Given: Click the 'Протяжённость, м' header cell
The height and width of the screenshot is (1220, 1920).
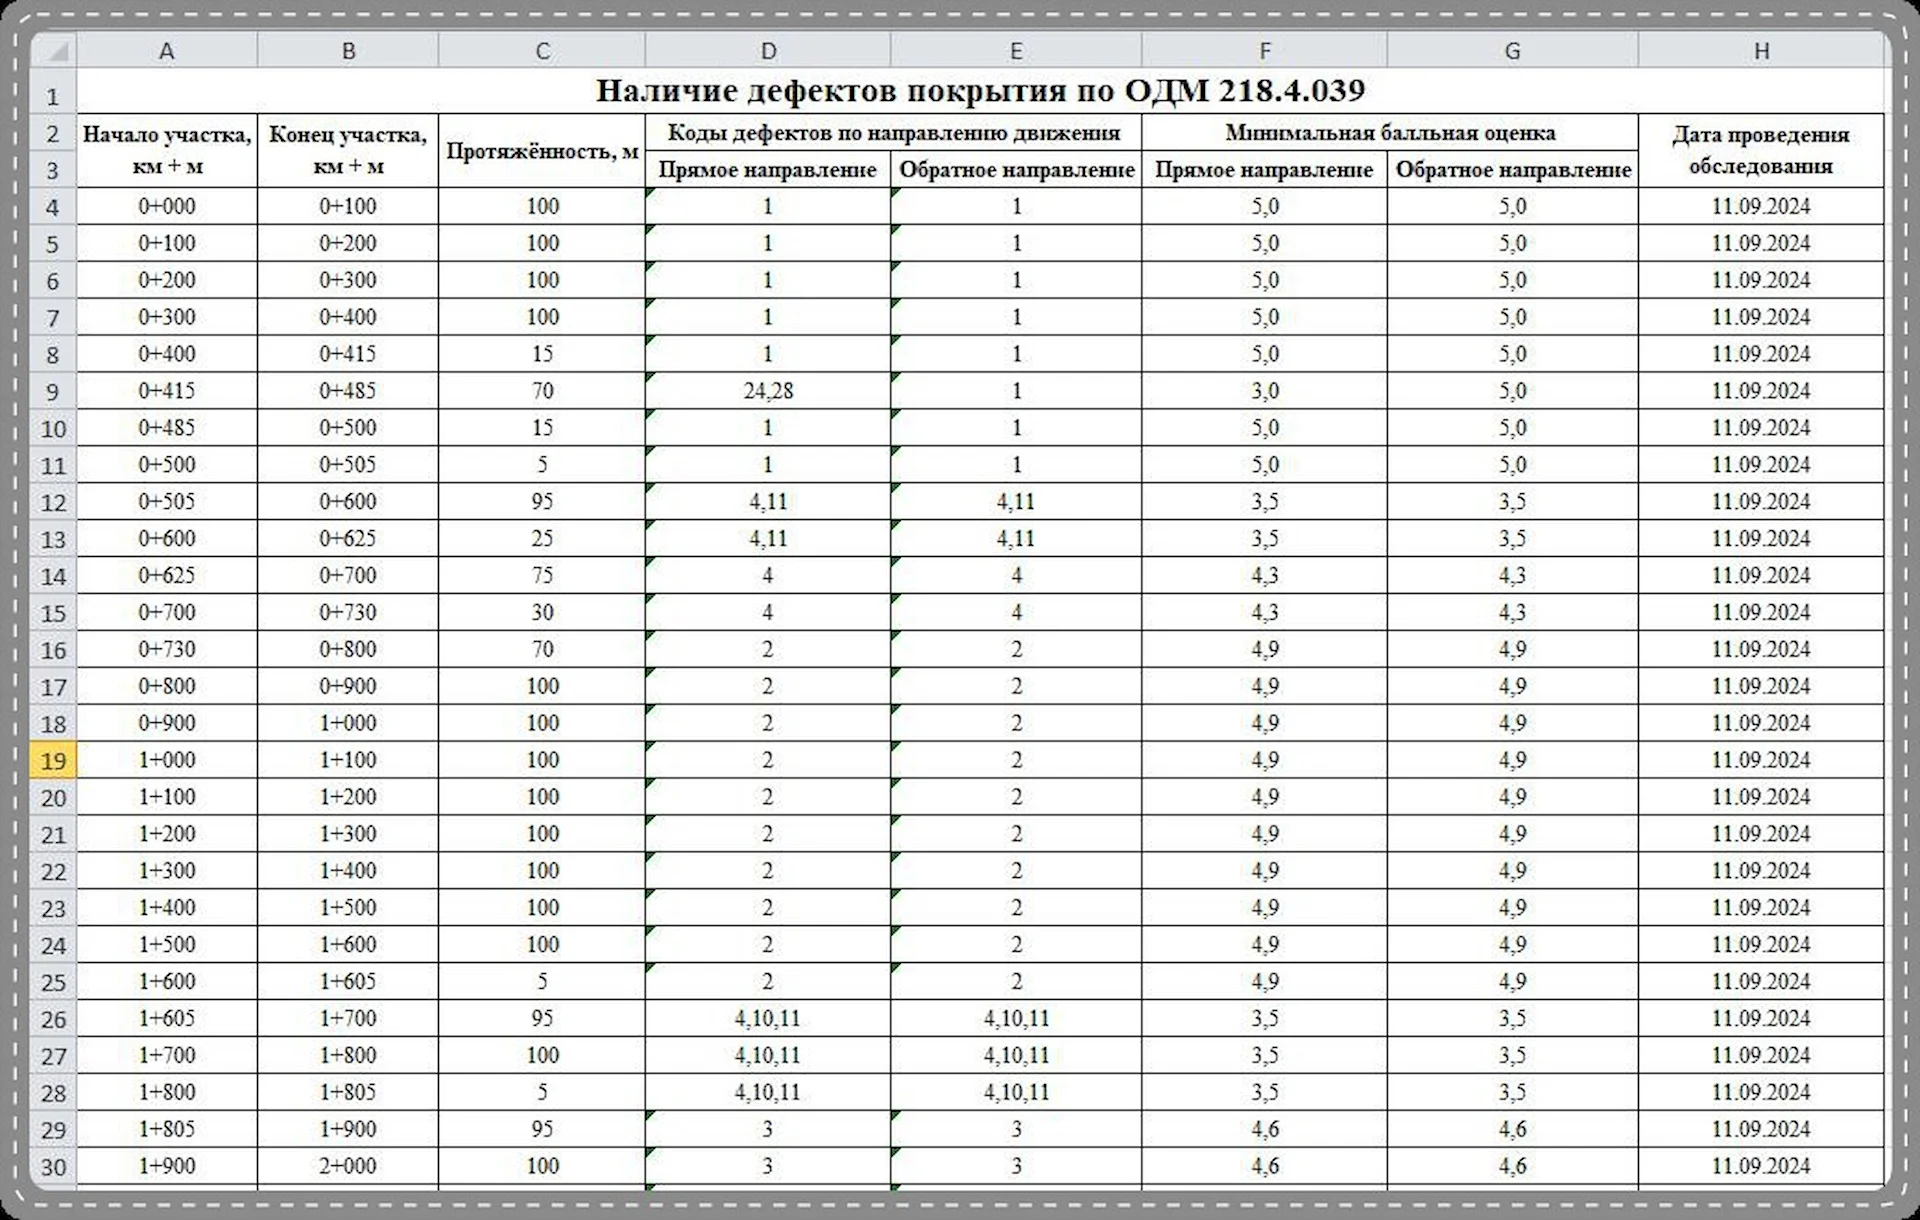Looking at the screenshot, I should point(542,151).
